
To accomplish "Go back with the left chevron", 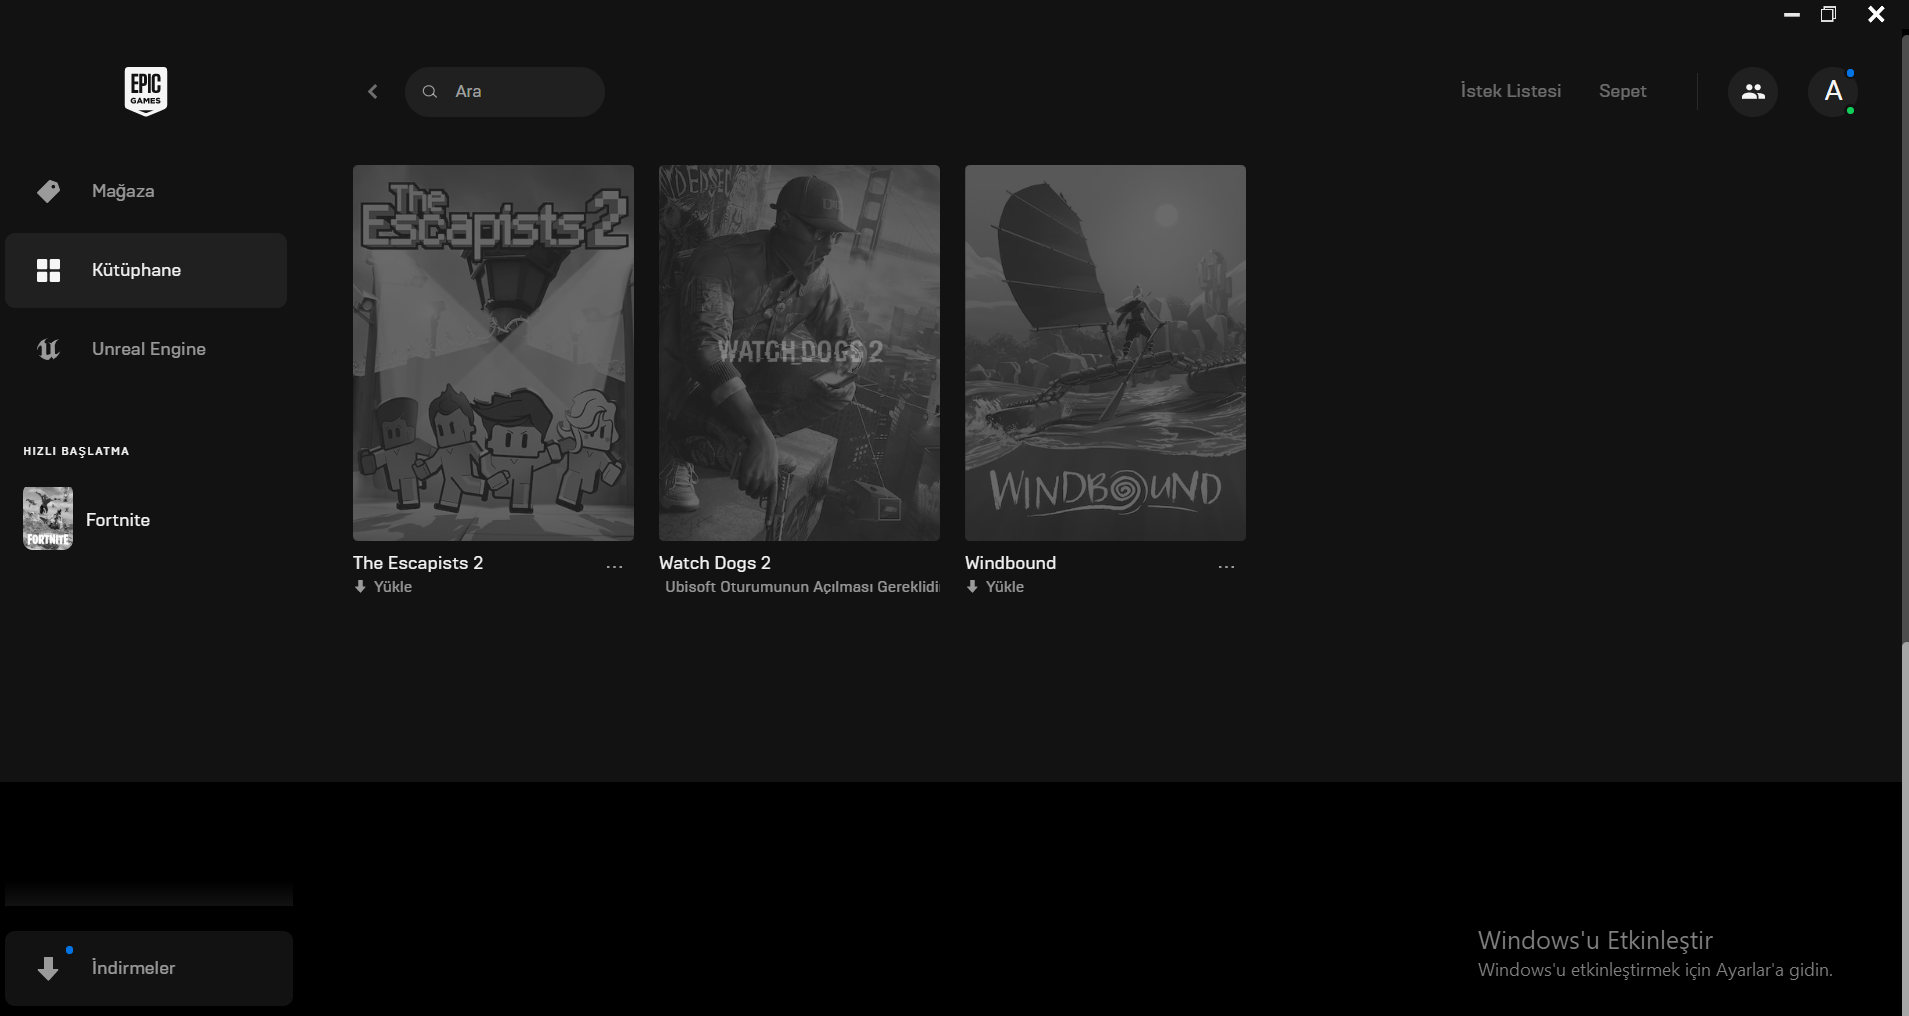I will click(x=373, y=92).
